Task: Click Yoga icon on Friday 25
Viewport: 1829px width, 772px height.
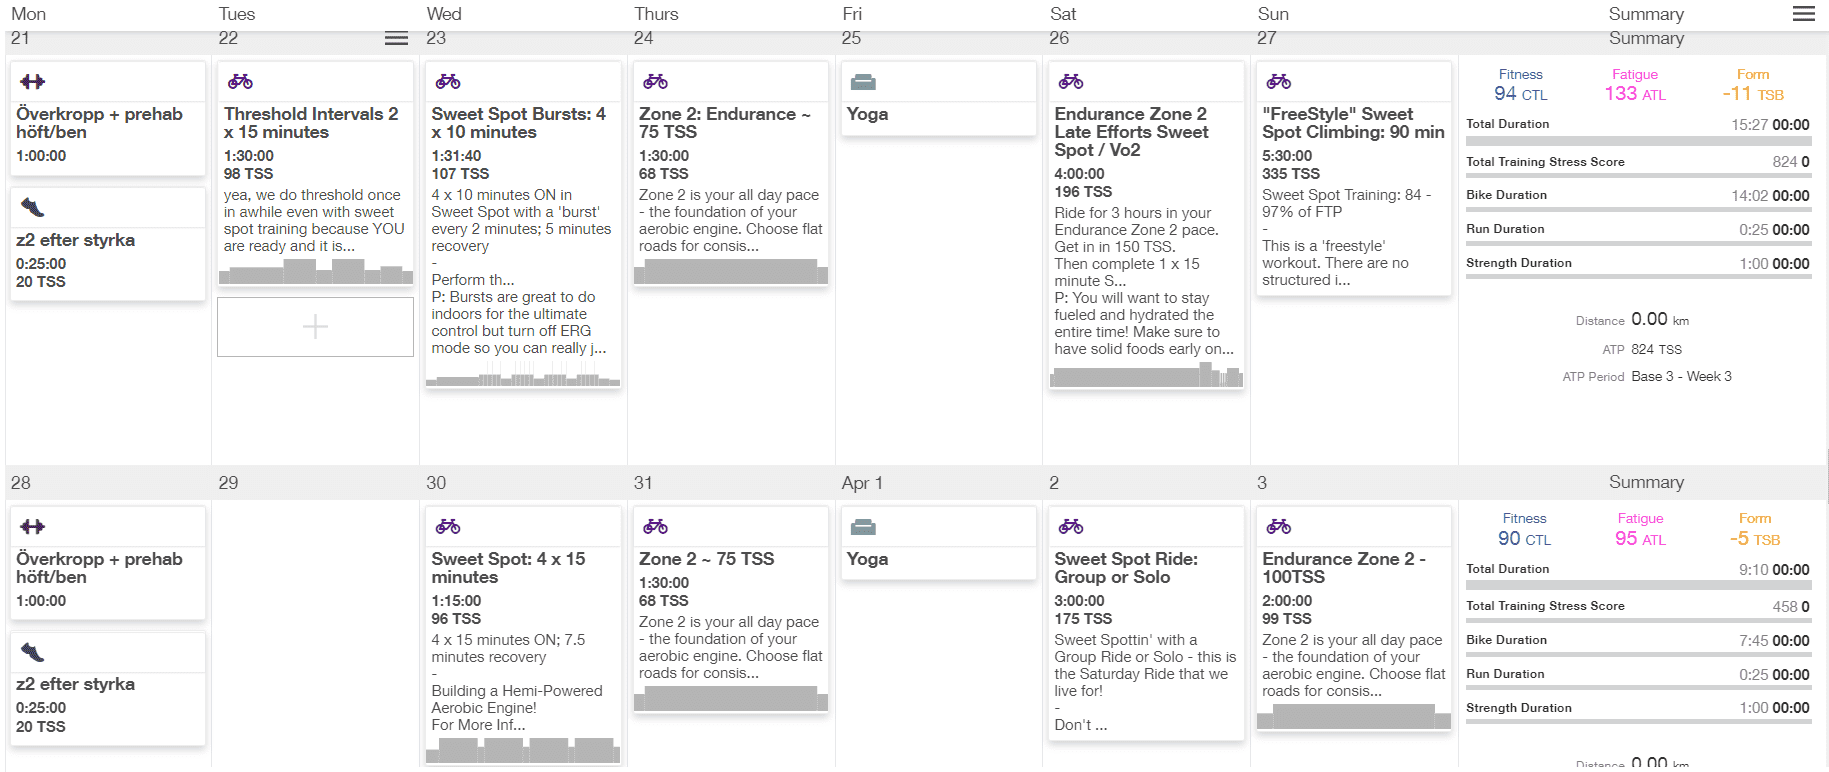Action: [x=863, y=82]
